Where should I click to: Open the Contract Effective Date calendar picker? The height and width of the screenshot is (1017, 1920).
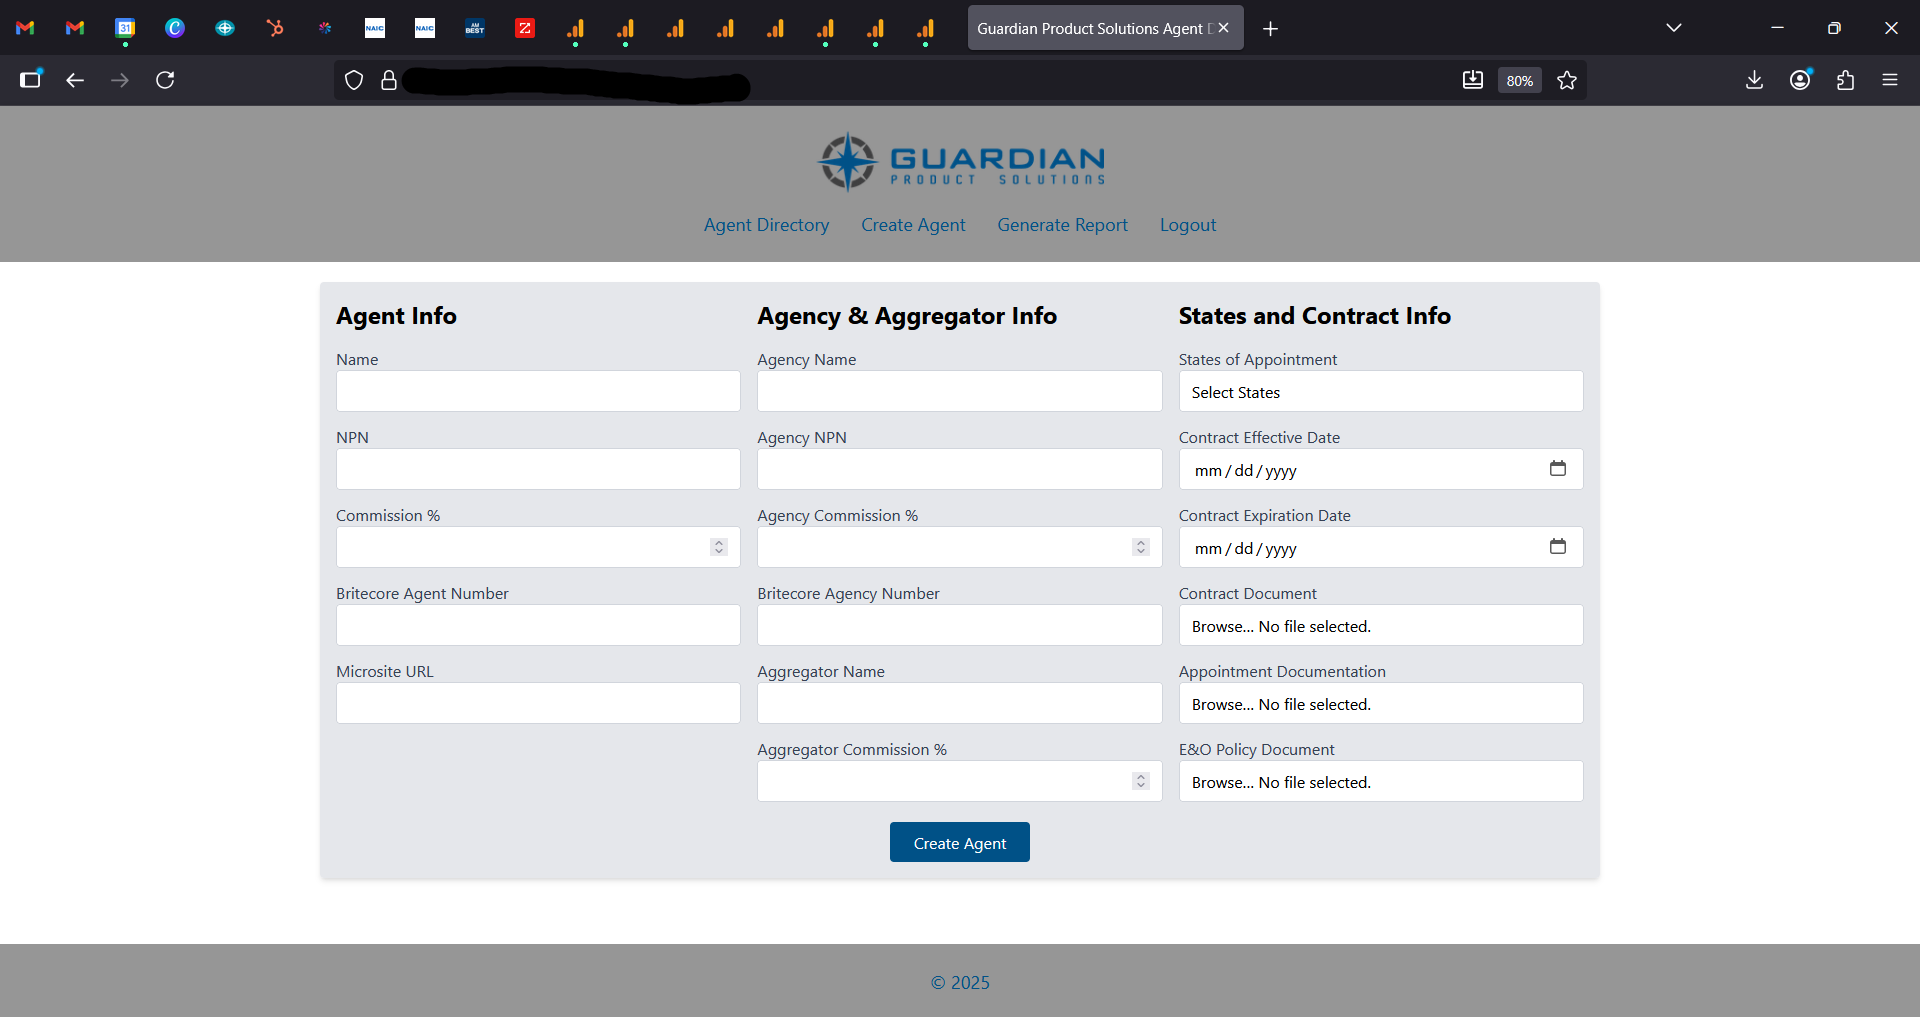1558,468
